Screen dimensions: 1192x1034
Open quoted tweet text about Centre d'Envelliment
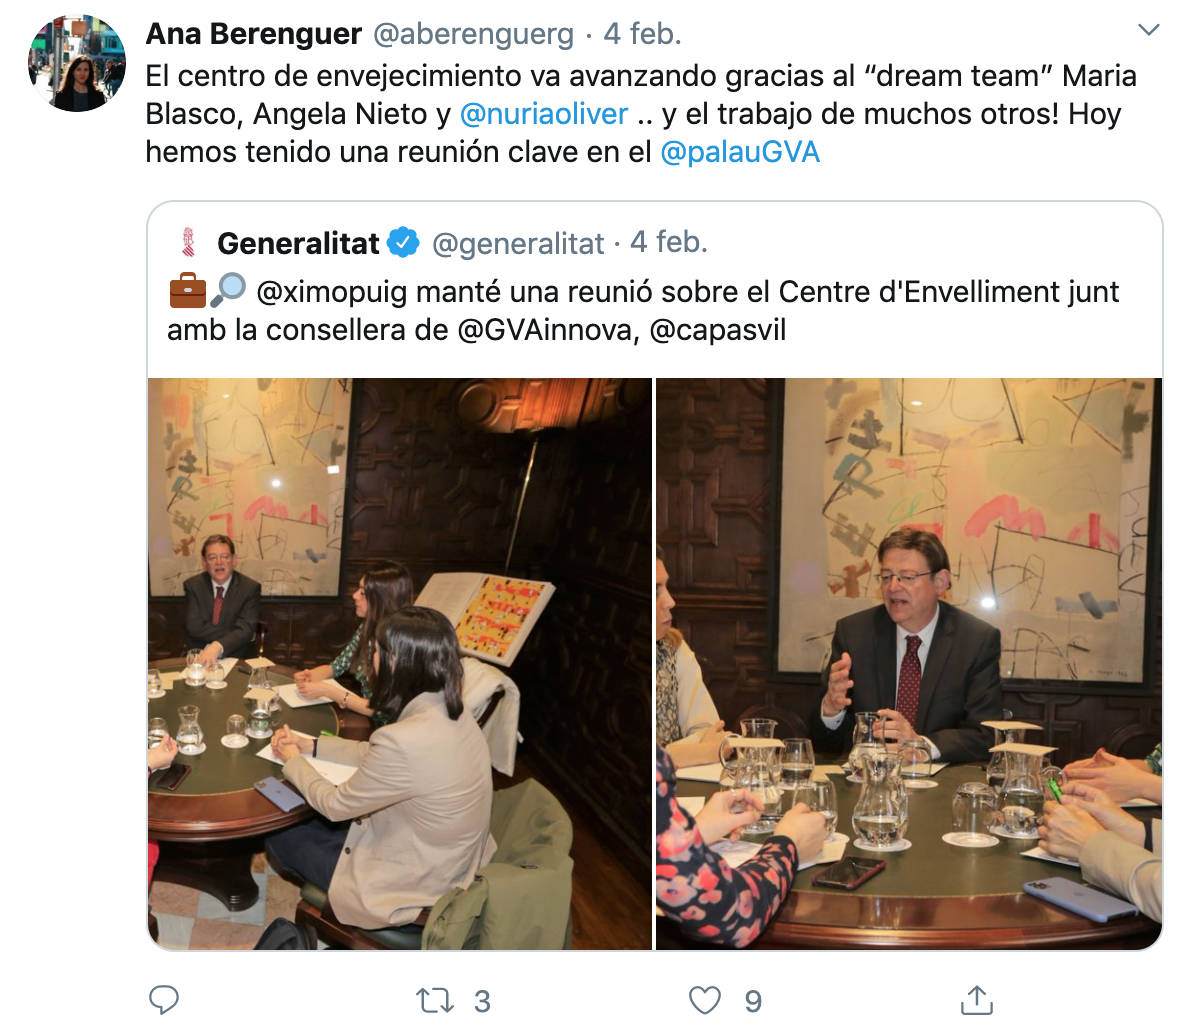pyautogui.click(x=643, y=311)
